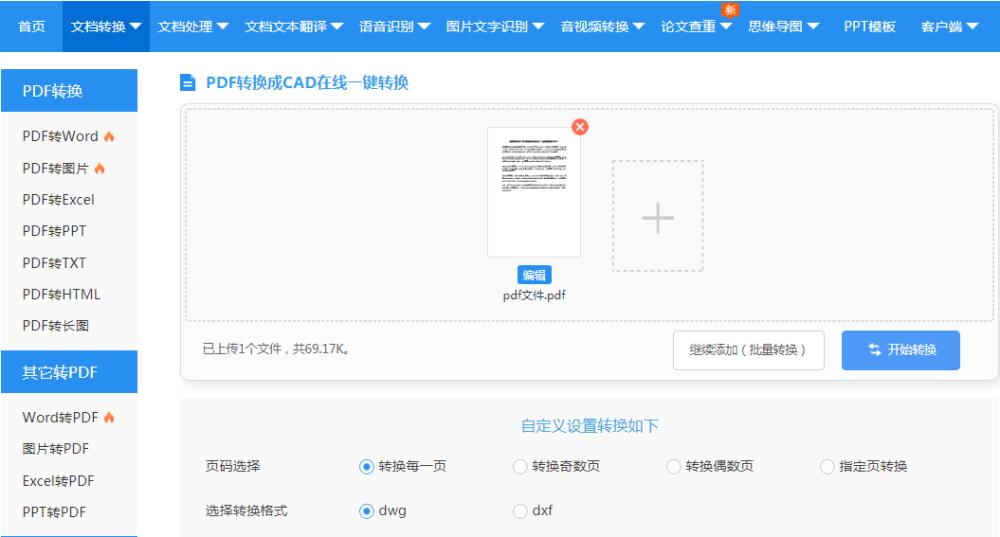Click 继续添加（批量转换）button
The width and height of the screenshot is (1000, 537).
click(x=748, y=350)
